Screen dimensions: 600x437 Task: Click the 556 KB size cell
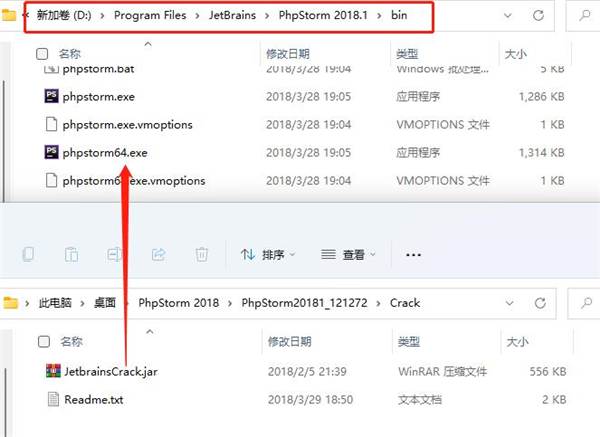pos(548,371)
